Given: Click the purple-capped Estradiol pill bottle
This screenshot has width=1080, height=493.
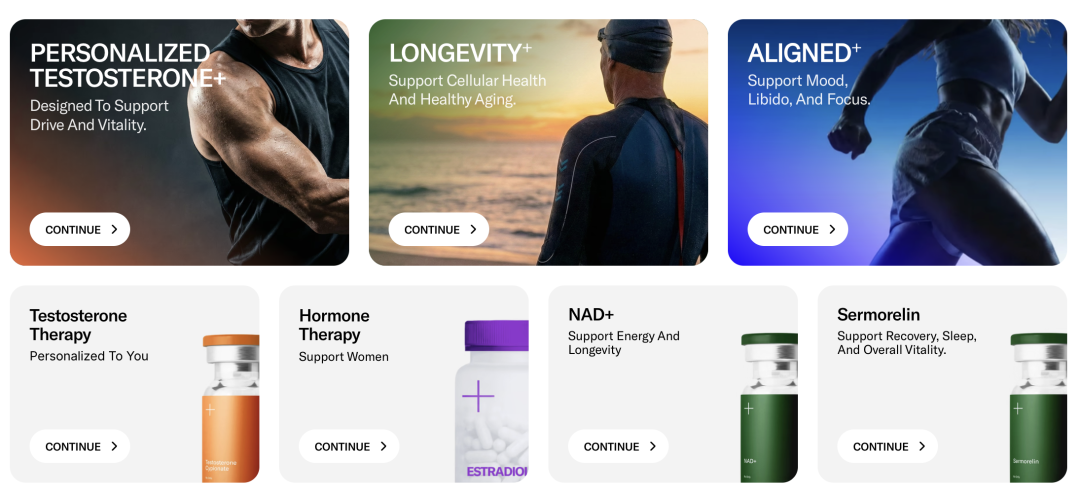Looking at the screenshot, I should tap(492, 401).
